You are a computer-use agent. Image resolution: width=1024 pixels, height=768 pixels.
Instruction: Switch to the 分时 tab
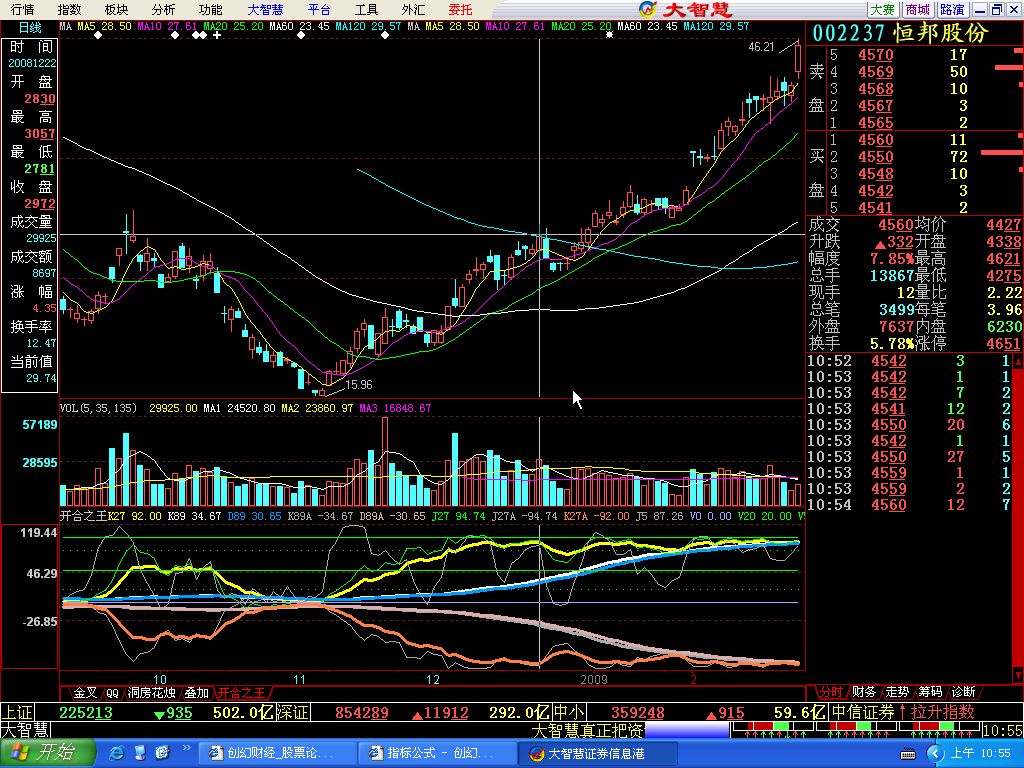pos(831,691)
